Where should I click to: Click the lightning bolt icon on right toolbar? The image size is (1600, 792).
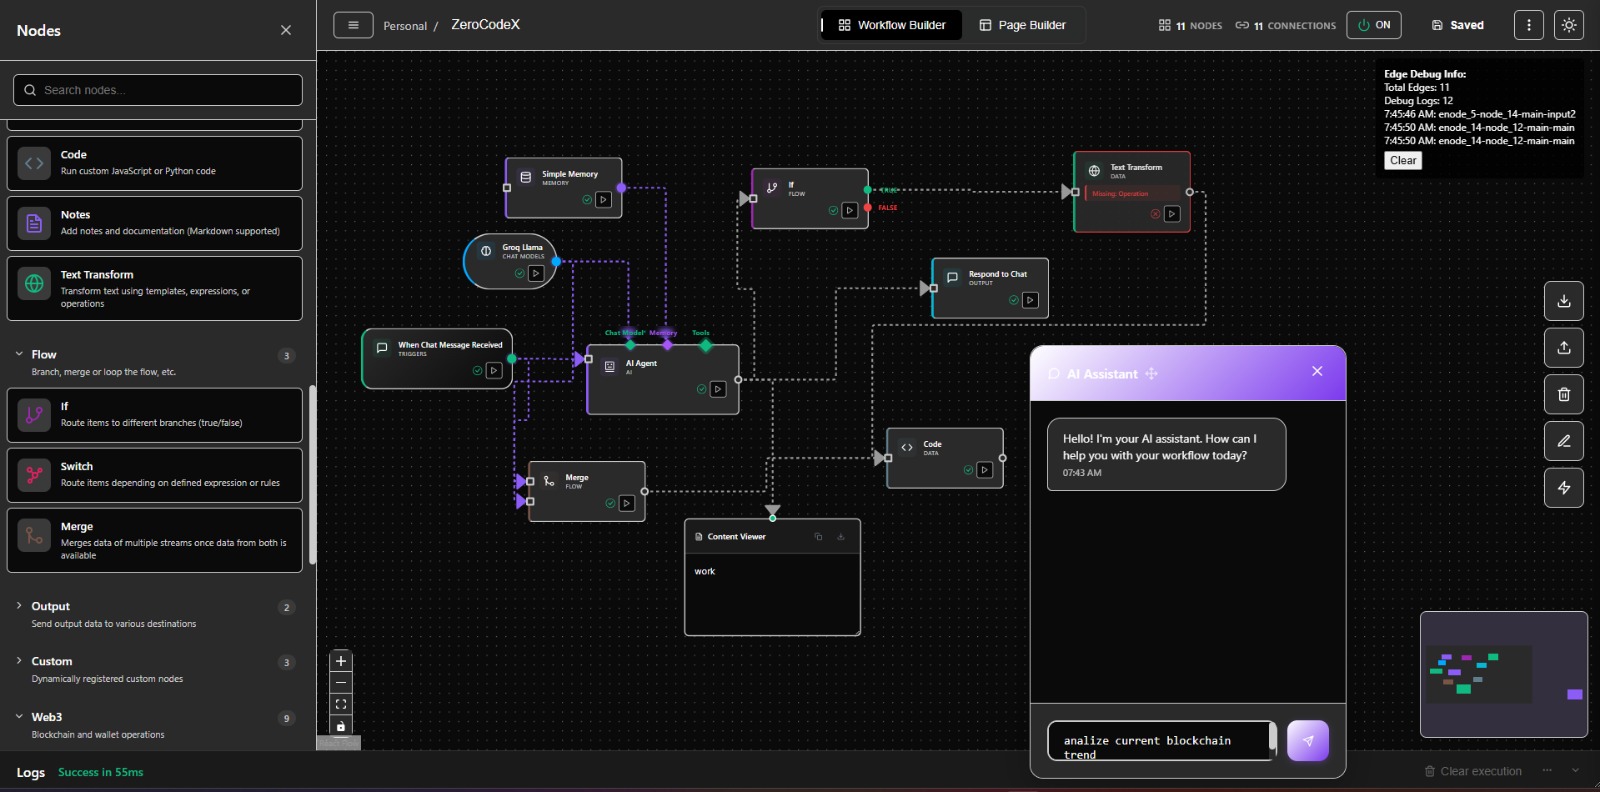pyautogui.click(x=1564, y=488)
